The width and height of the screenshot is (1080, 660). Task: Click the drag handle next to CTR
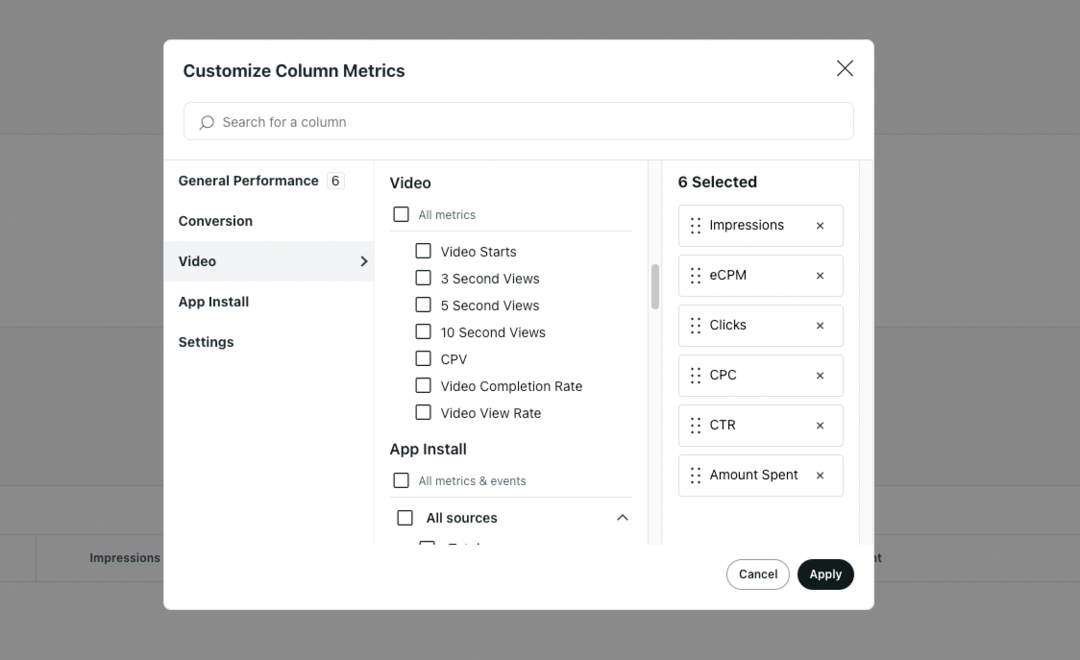[x=695, y=426]
